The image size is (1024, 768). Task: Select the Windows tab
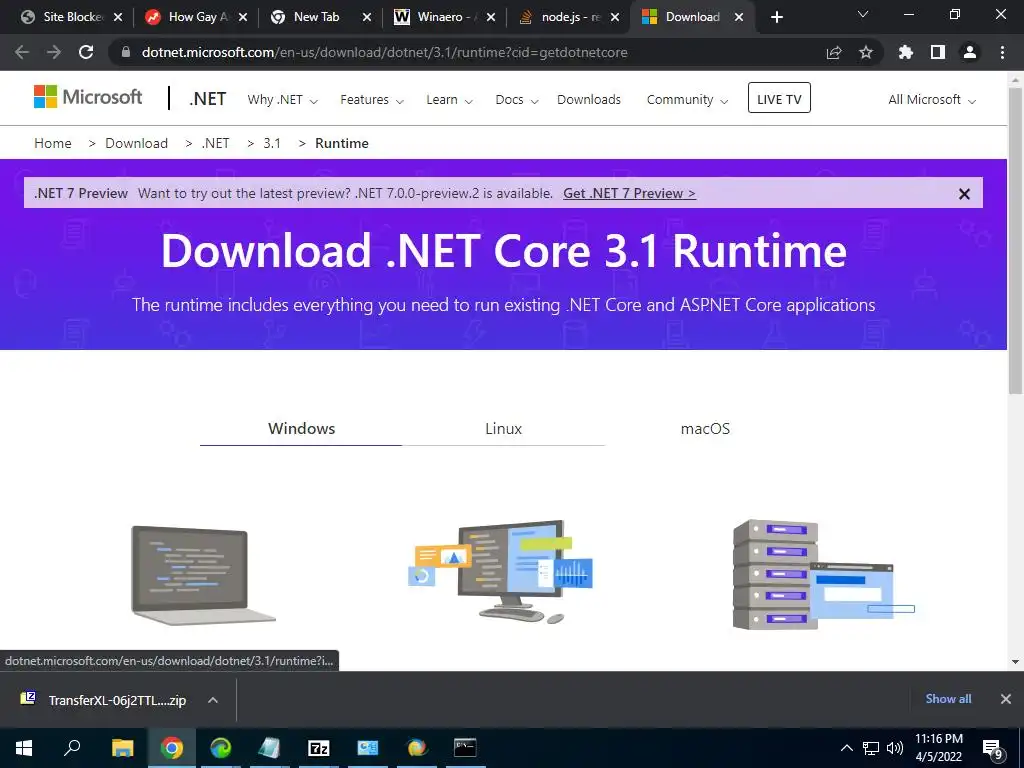click(301, 428)
